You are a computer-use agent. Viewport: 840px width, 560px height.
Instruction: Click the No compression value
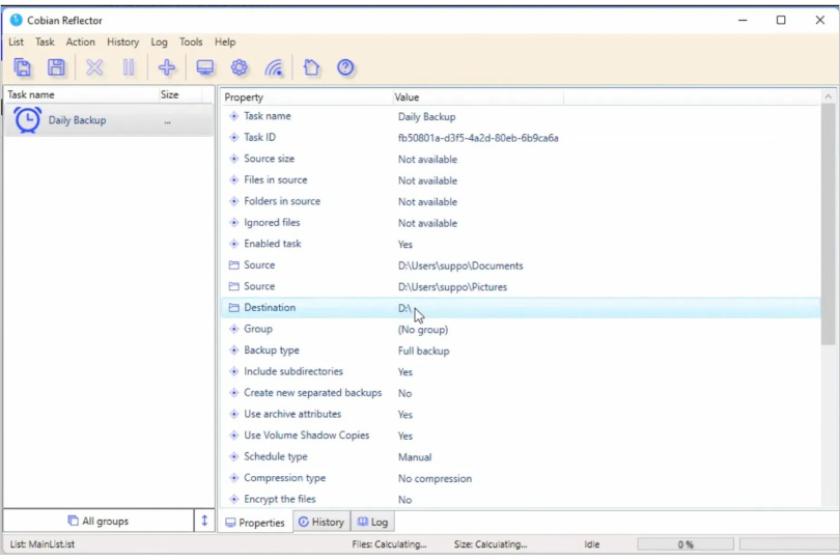[434, 479]
